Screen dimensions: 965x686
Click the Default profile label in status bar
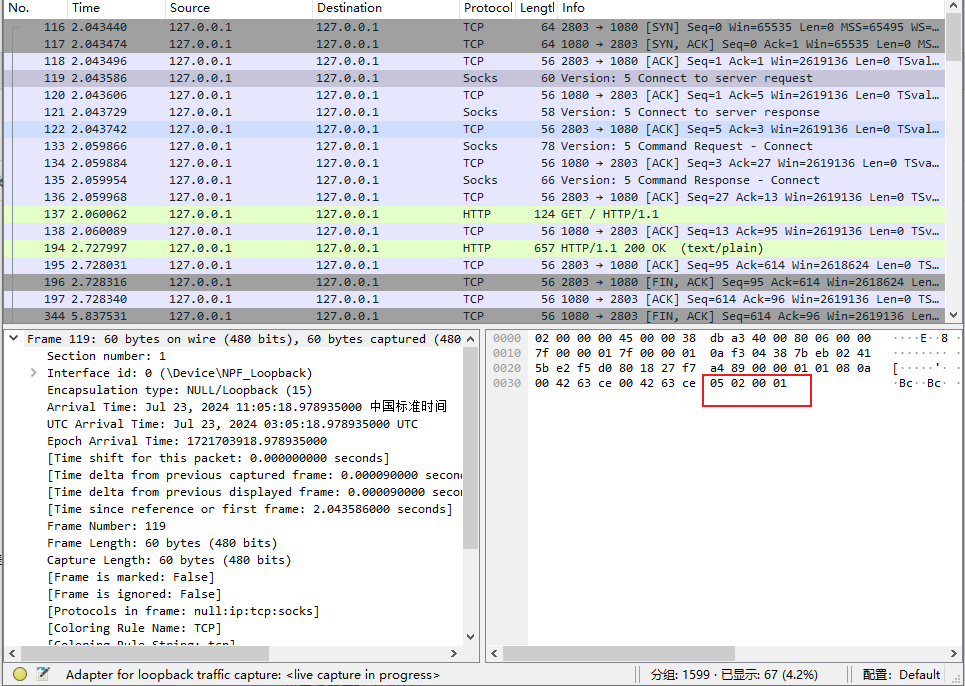pos(919,674)
